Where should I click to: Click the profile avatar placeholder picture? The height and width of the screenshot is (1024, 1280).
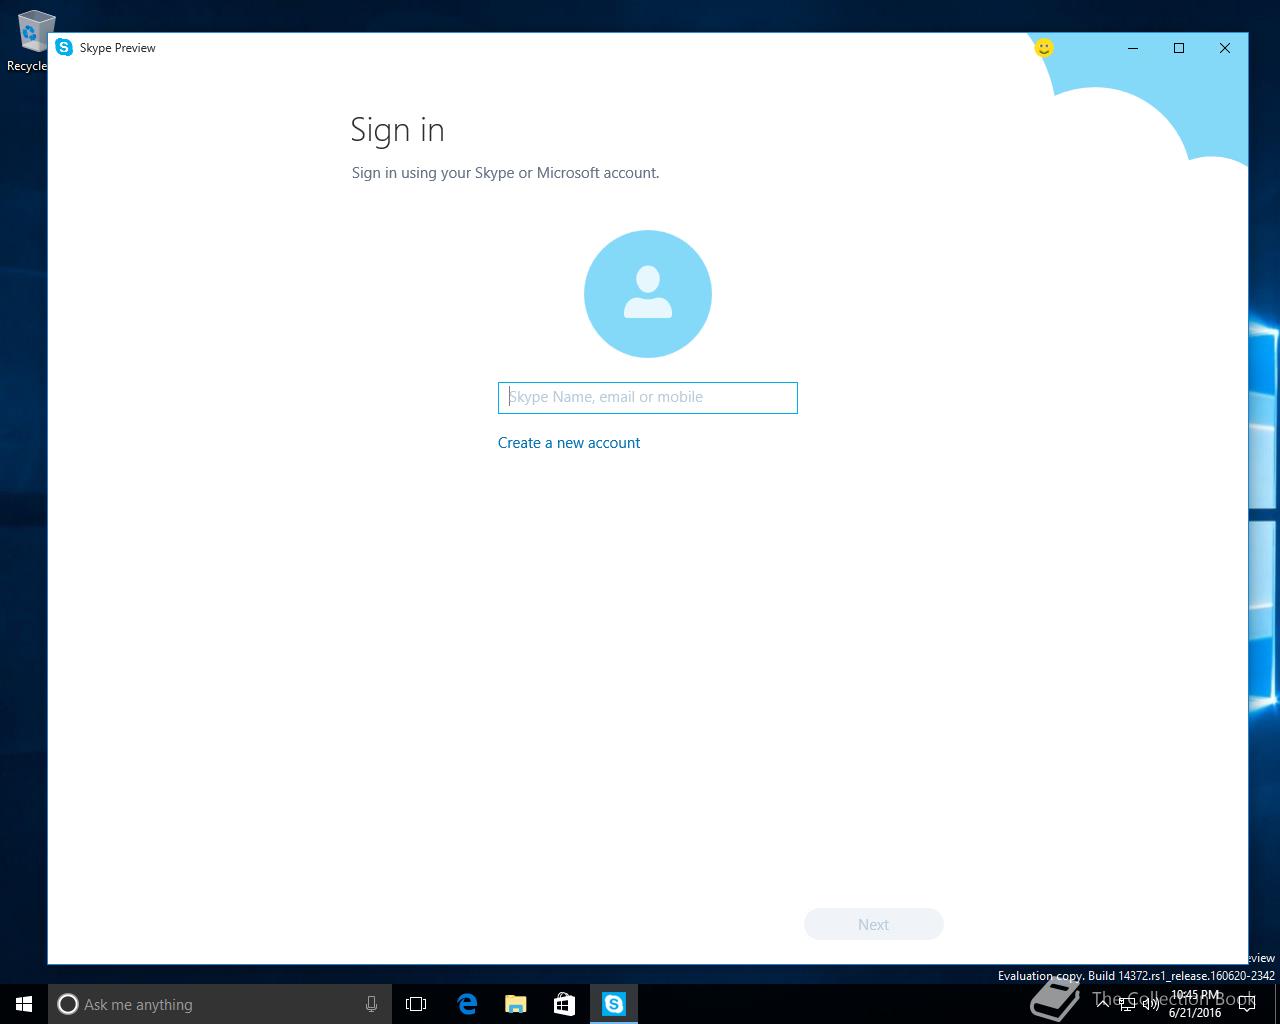(x=648, y=294)
